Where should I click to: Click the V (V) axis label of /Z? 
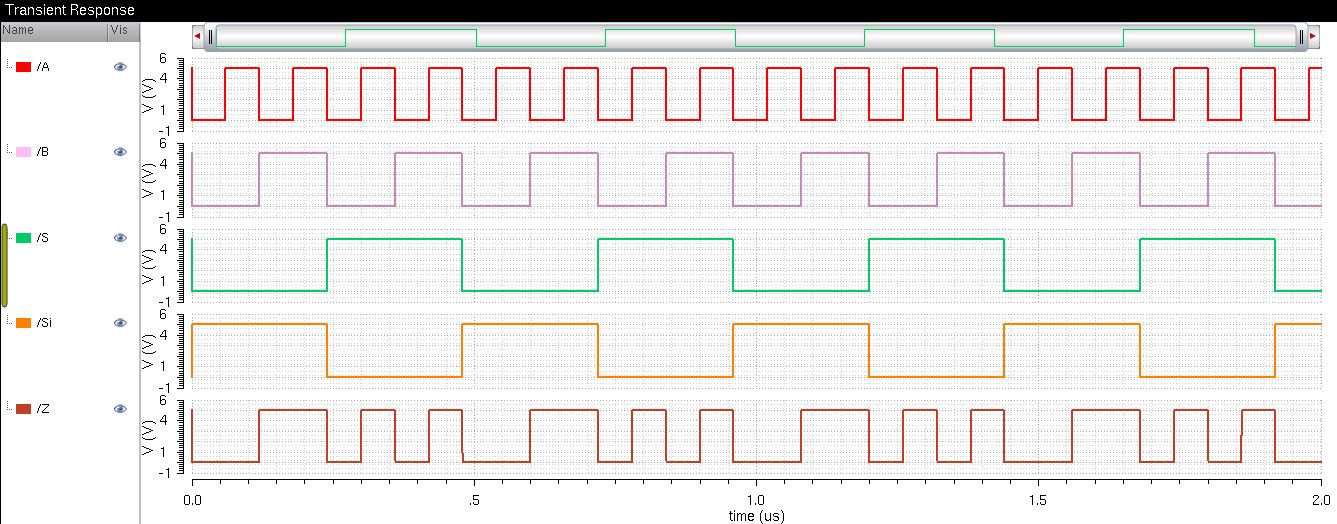pyautogui.click(x=147, y=436)
